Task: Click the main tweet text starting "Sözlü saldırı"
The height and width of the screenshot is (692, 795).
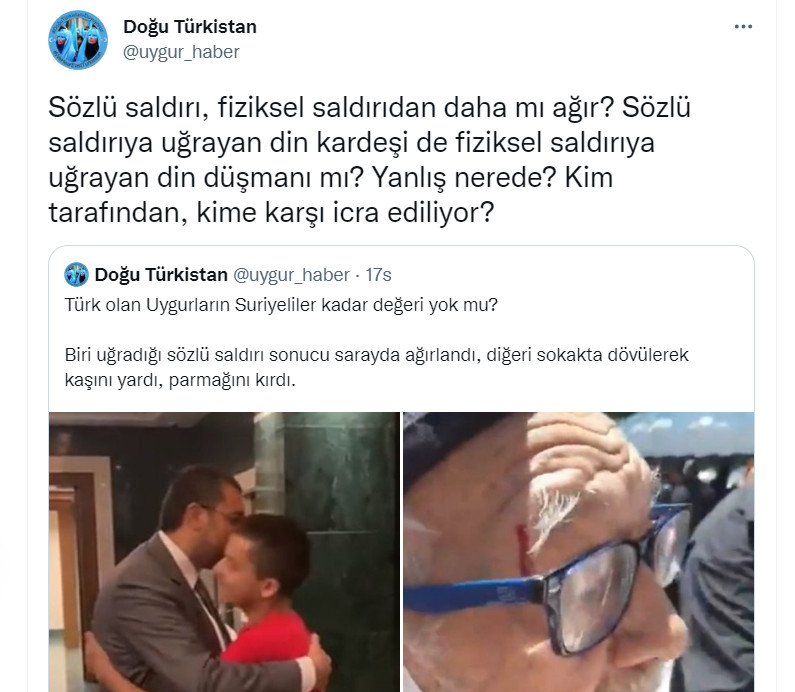Action: [369, 160]
